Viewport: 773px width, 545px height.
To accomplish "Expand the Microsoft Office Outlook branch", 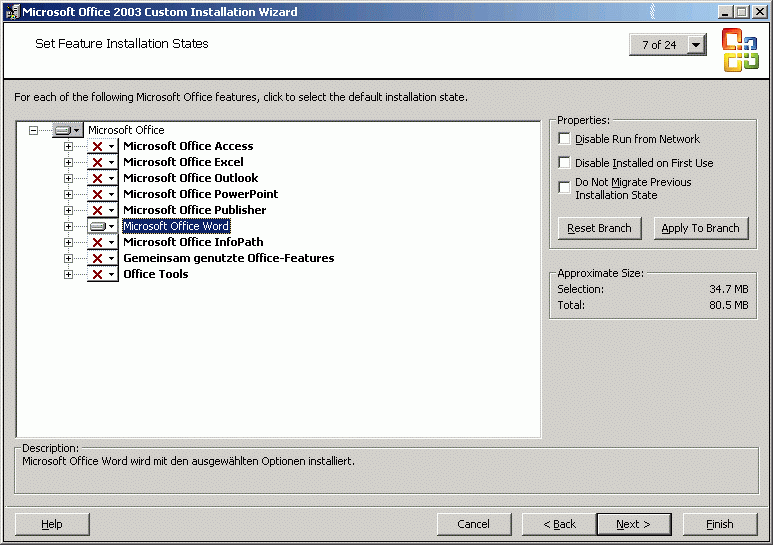I will pyautogui.click(x=69, y=178).
